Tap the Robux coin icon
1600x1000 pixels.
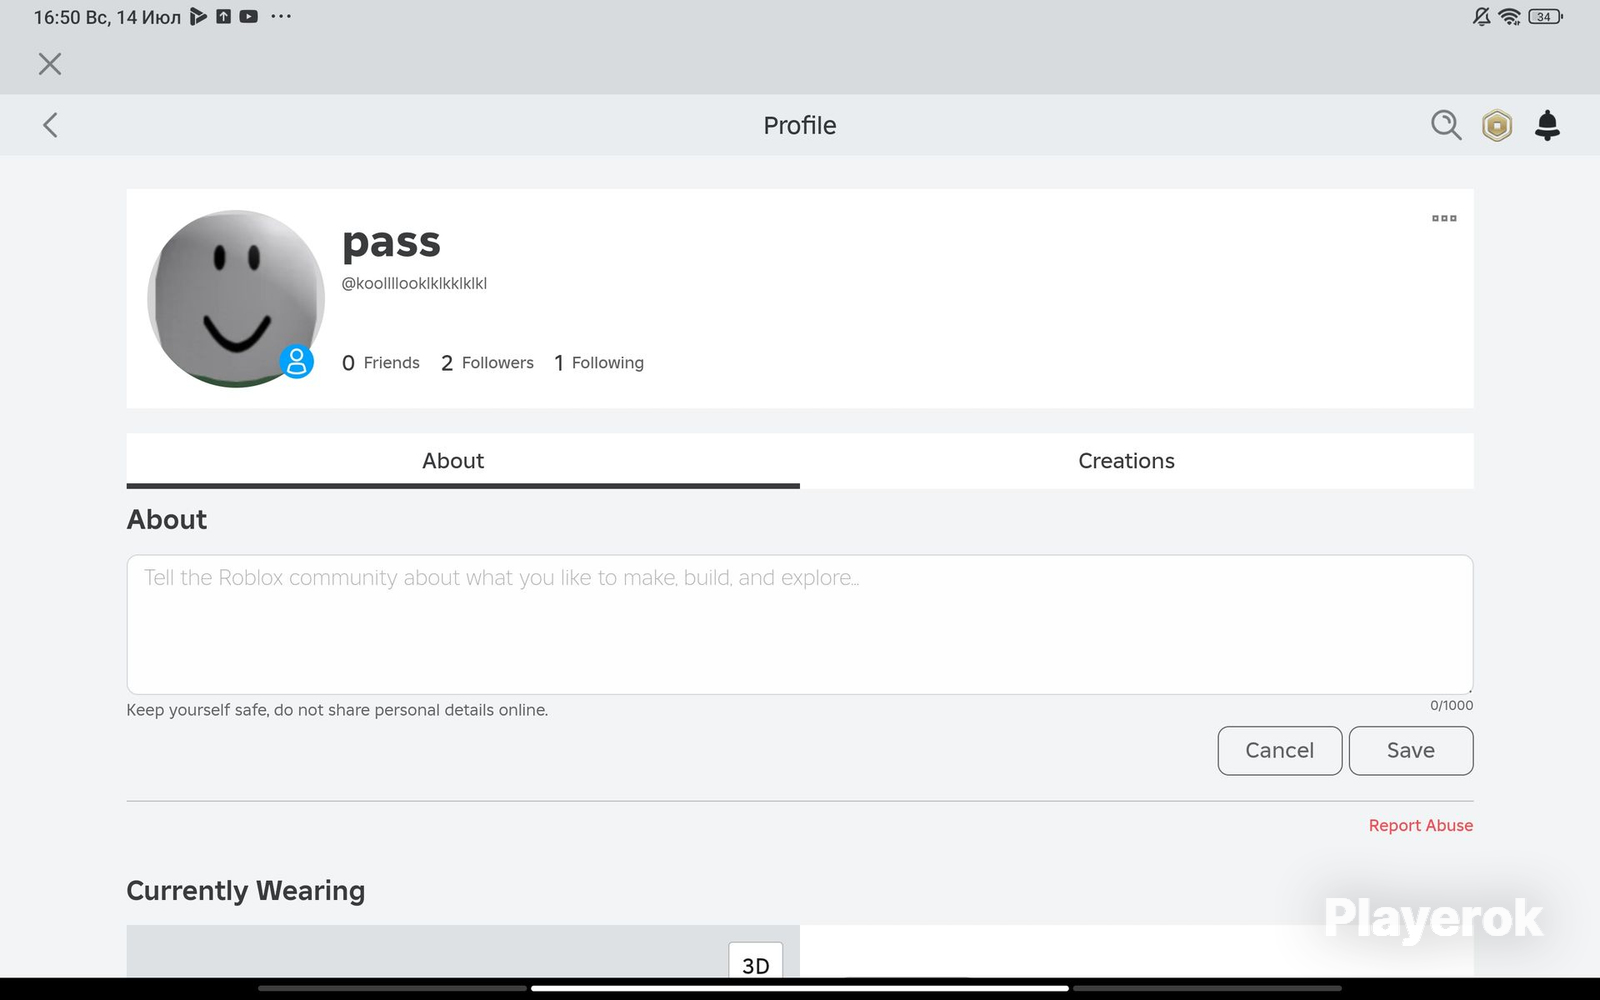coord(1497,125)
